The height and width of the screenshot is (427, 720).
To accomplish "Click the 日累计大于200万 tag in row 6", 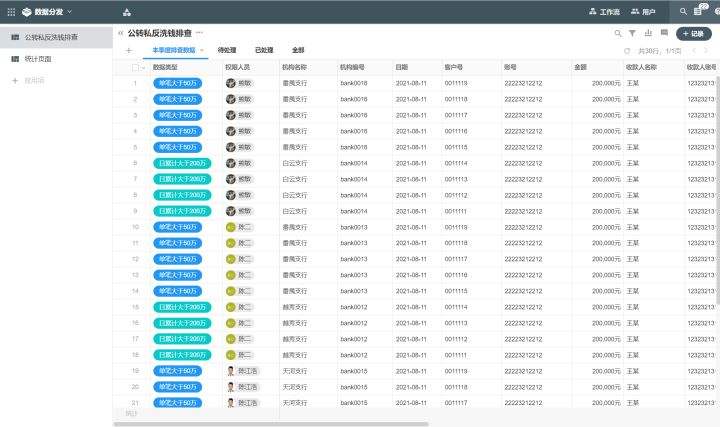I will 181,163.
